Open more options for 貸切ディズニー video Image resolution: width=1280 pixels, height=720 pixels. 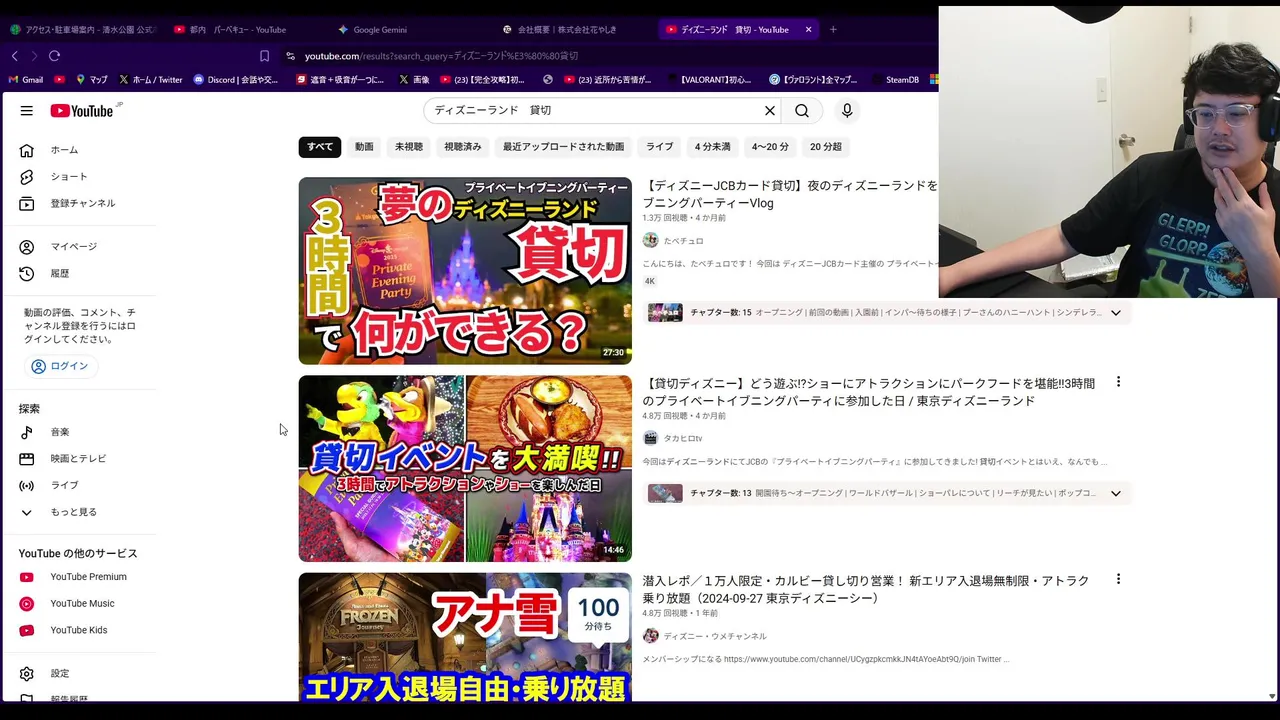click(1118, 382)
